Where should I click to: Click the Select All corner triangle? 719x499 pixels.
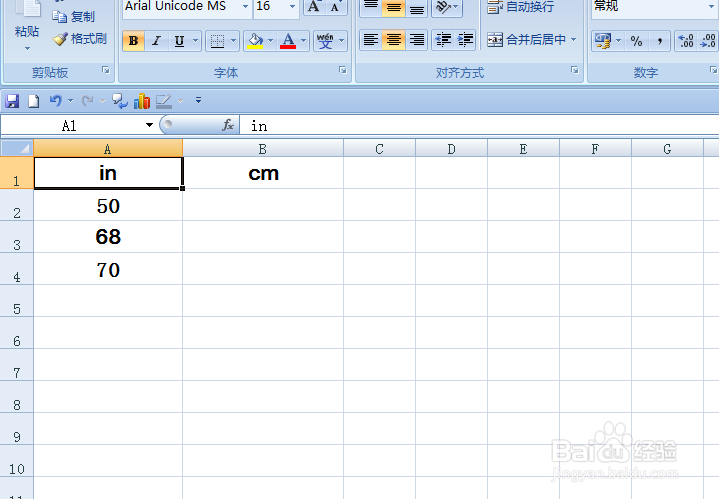pyautogui.click(x=17, y=148)
